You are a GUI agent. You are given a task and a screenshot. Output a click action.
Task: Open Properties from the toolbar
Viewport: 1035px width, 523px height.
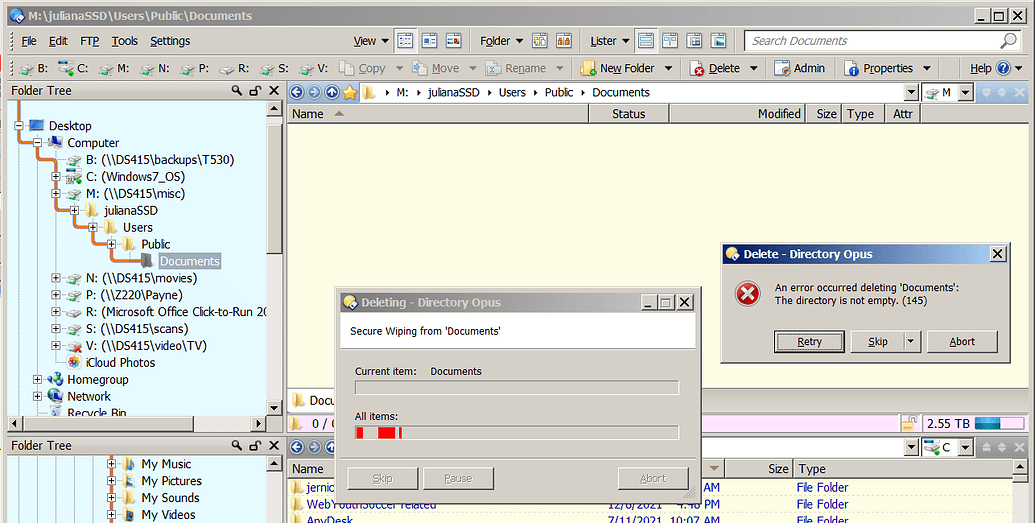pyautogui.click(x=878, y=68)
